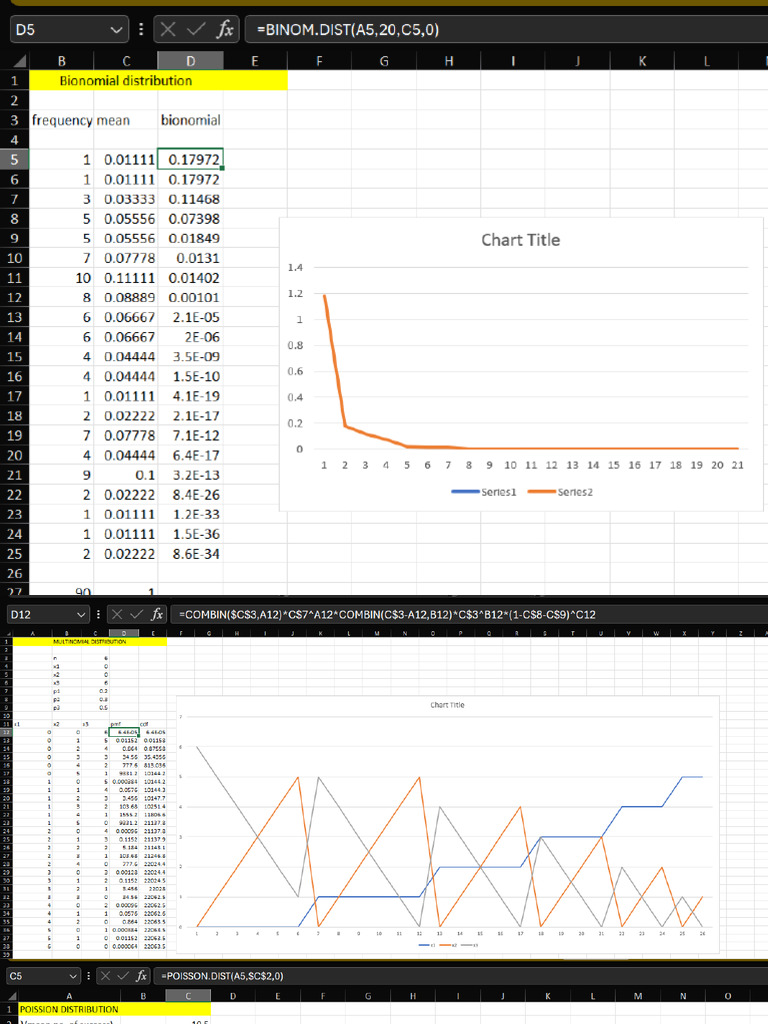Click the Enter checkmark beside POISSON.DIST formula
768x1024 pixels.
point(123,976)
